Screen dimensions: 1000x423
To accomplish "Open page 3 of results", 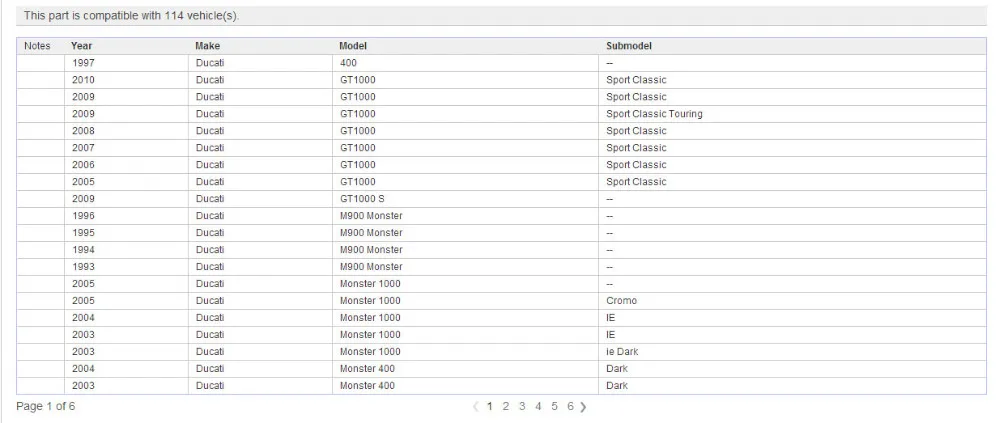I will click(522, 406).
